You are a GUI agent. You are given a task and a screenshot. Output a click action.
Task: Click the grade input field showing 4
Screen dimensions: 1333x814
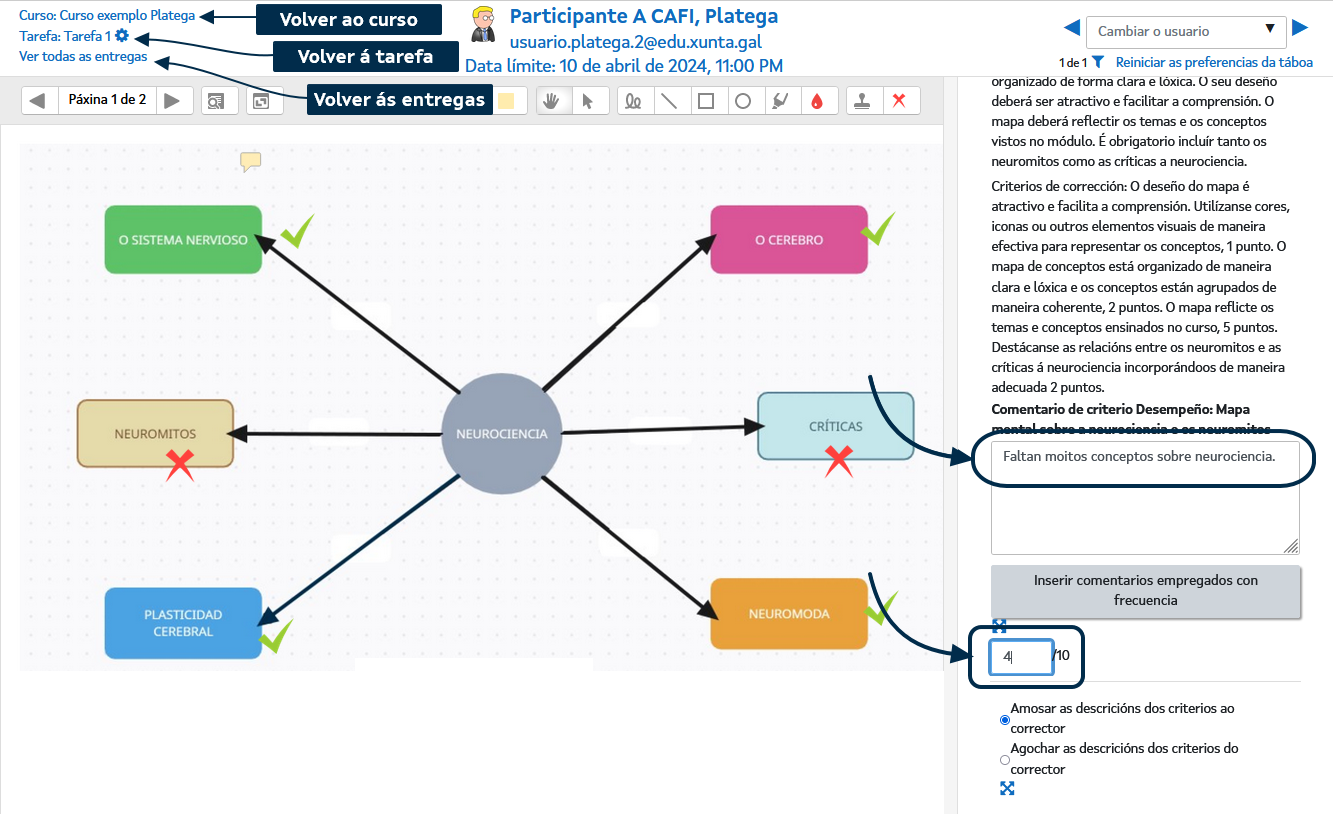1020,657
